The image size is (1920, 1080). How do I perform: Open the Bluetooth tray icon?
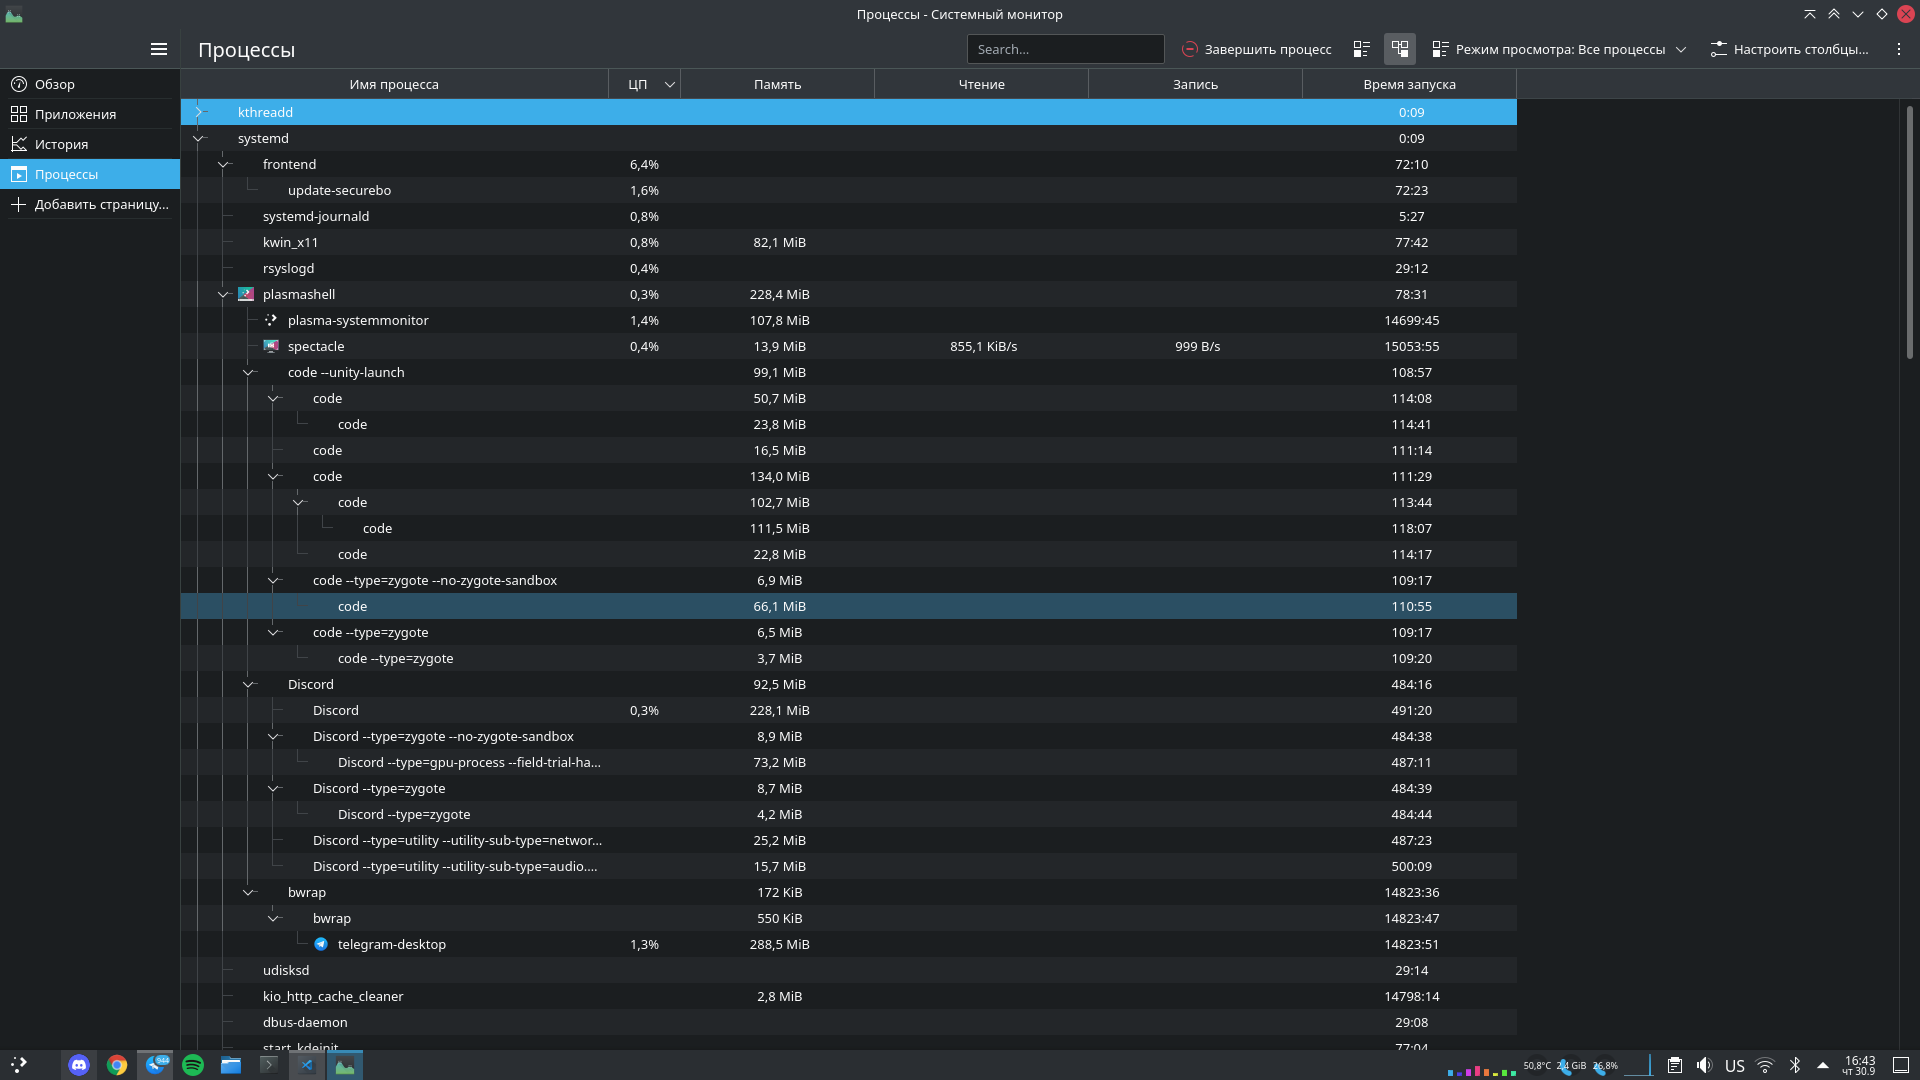[x=1795, y=1065]
